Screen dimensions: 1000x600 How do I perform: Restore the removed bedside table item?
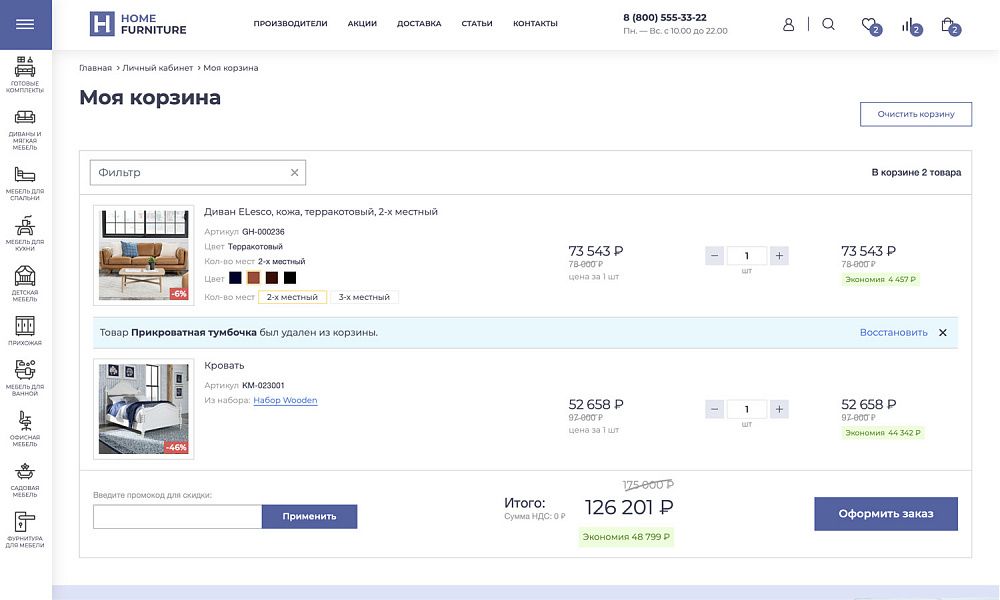893,333
